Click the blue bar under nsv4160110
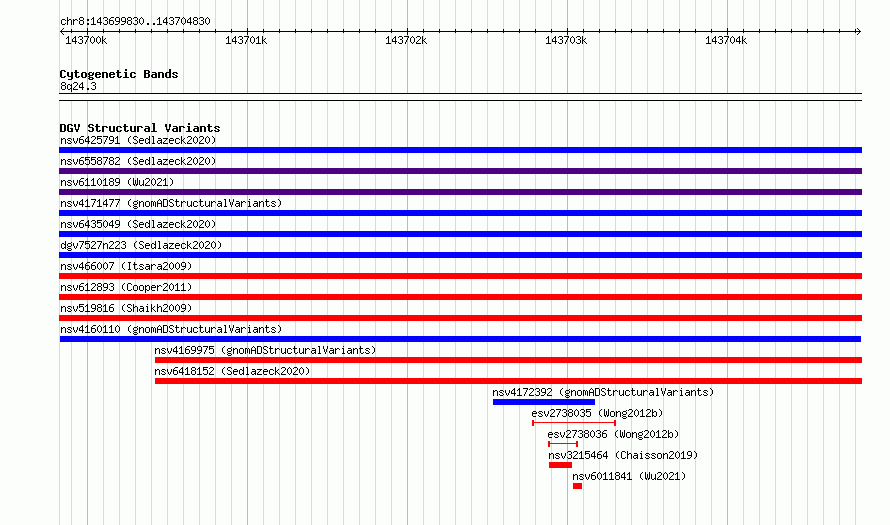The width and height of the screenshot is (890, 525). [x=460, y=339]
